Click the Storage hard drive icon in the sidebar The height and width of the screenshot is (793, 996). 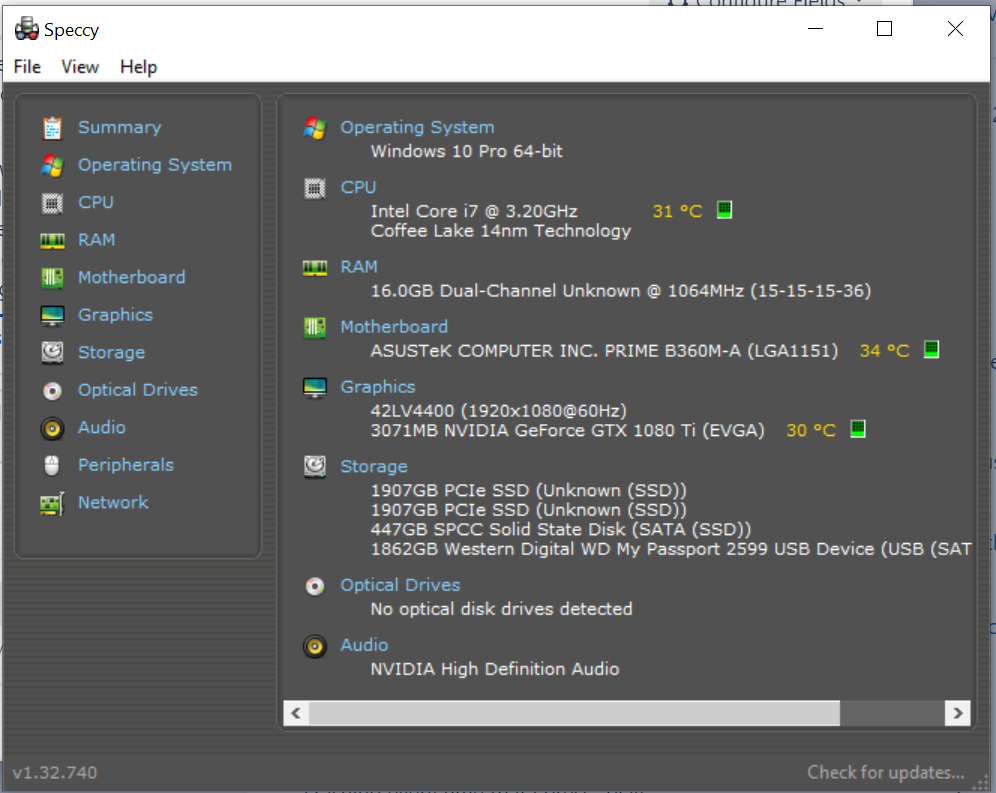tap(52, 353)
